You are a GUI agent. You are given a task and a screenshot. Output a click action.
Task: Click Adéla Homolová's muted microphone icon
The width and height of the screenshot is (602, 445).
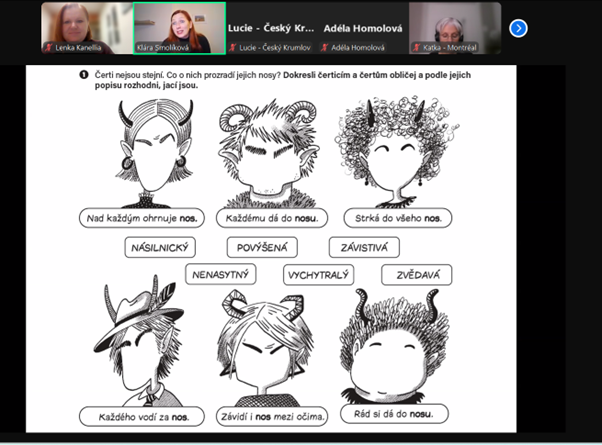326,46
